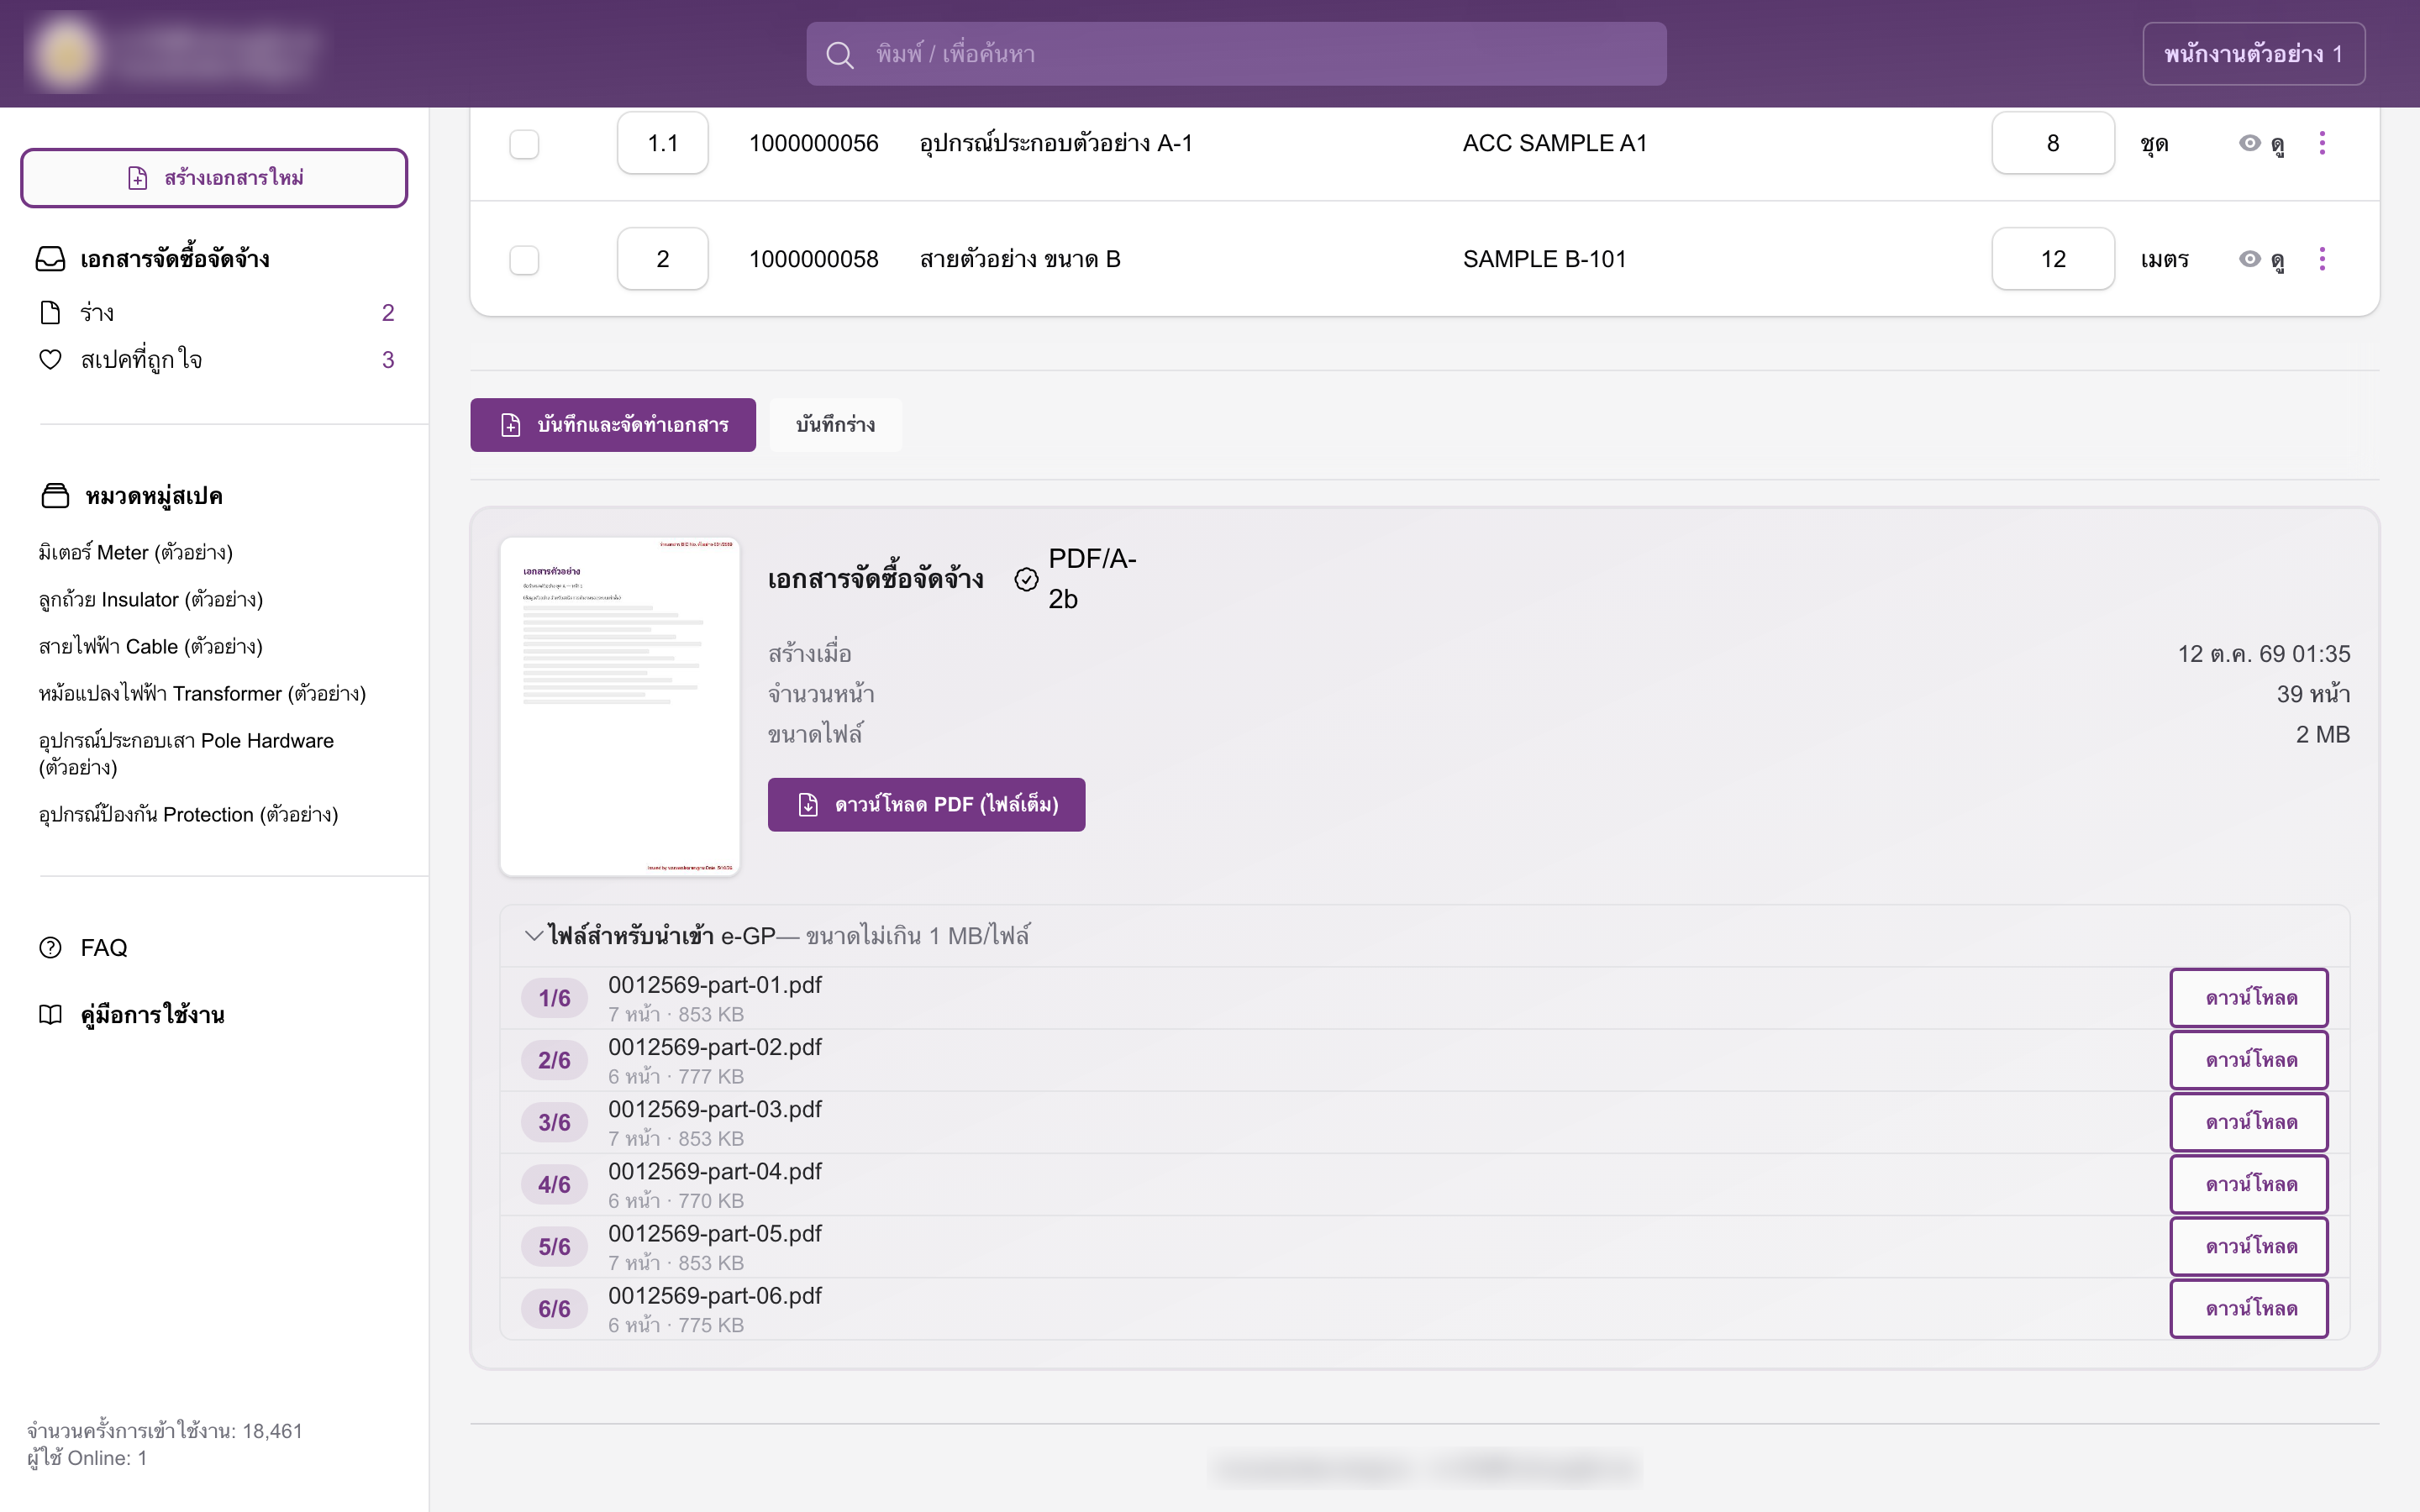Viewport: 2420px width, 1512px height.
Task: Collapse the ไฟล์สำหรับนำเข้า e-GP section
Action: coord(534,936)
